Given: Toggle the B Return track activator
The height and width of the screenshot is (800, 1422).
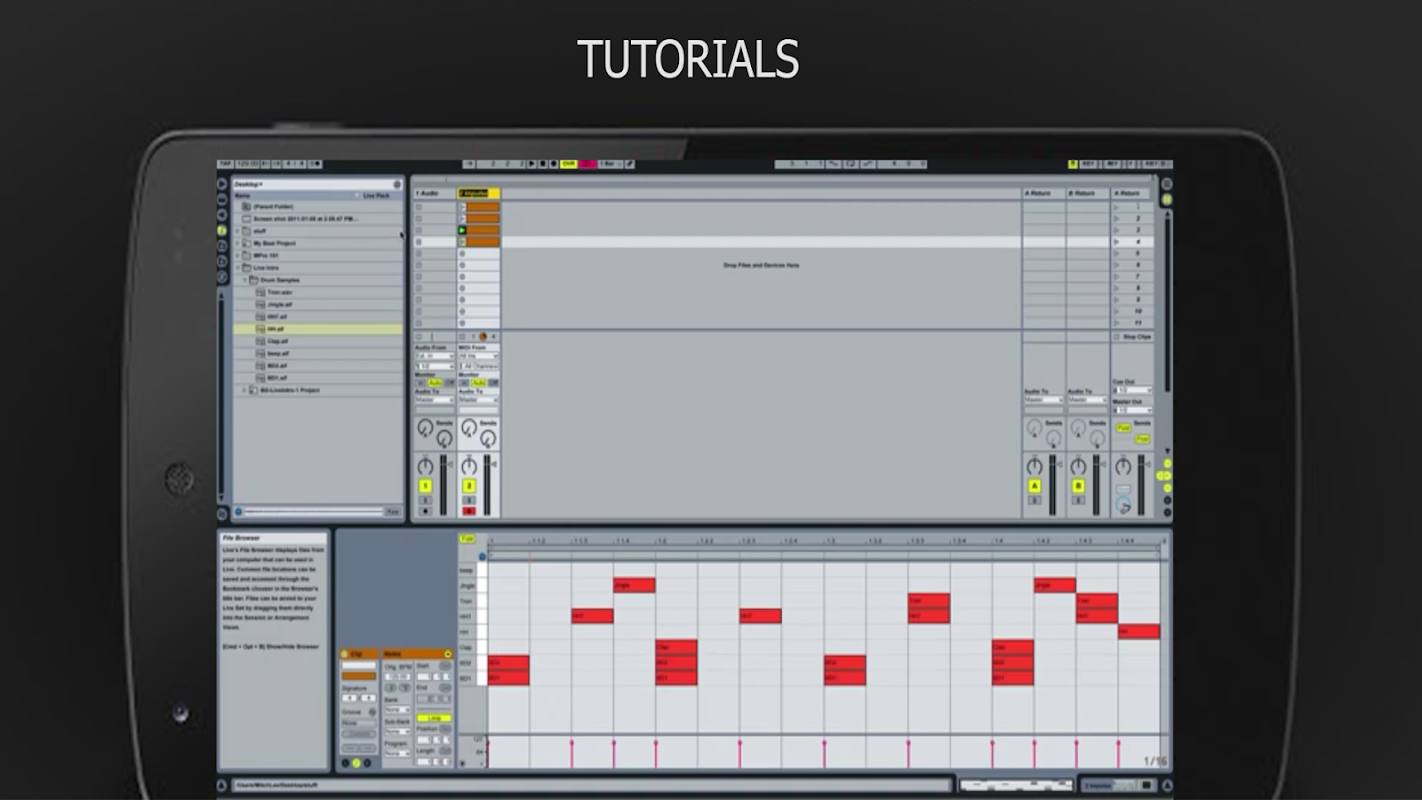Looking at the screenshot, I should tap(1078, 486).
